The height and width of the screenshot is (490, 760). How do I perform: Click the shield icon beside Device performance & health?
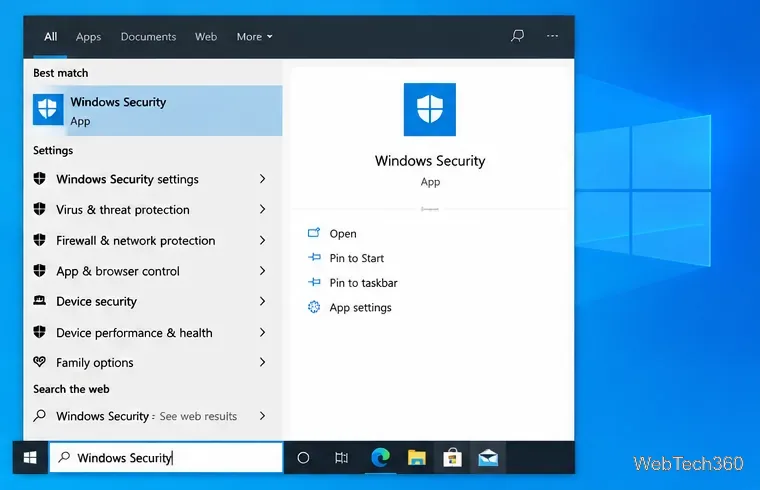click(40, 332)
